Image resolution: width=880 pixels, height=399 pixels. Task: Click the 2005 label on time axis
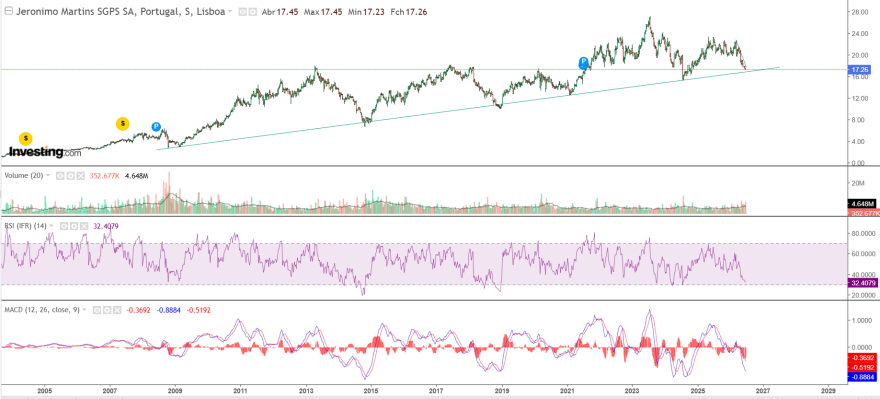[x=45, y=390]
